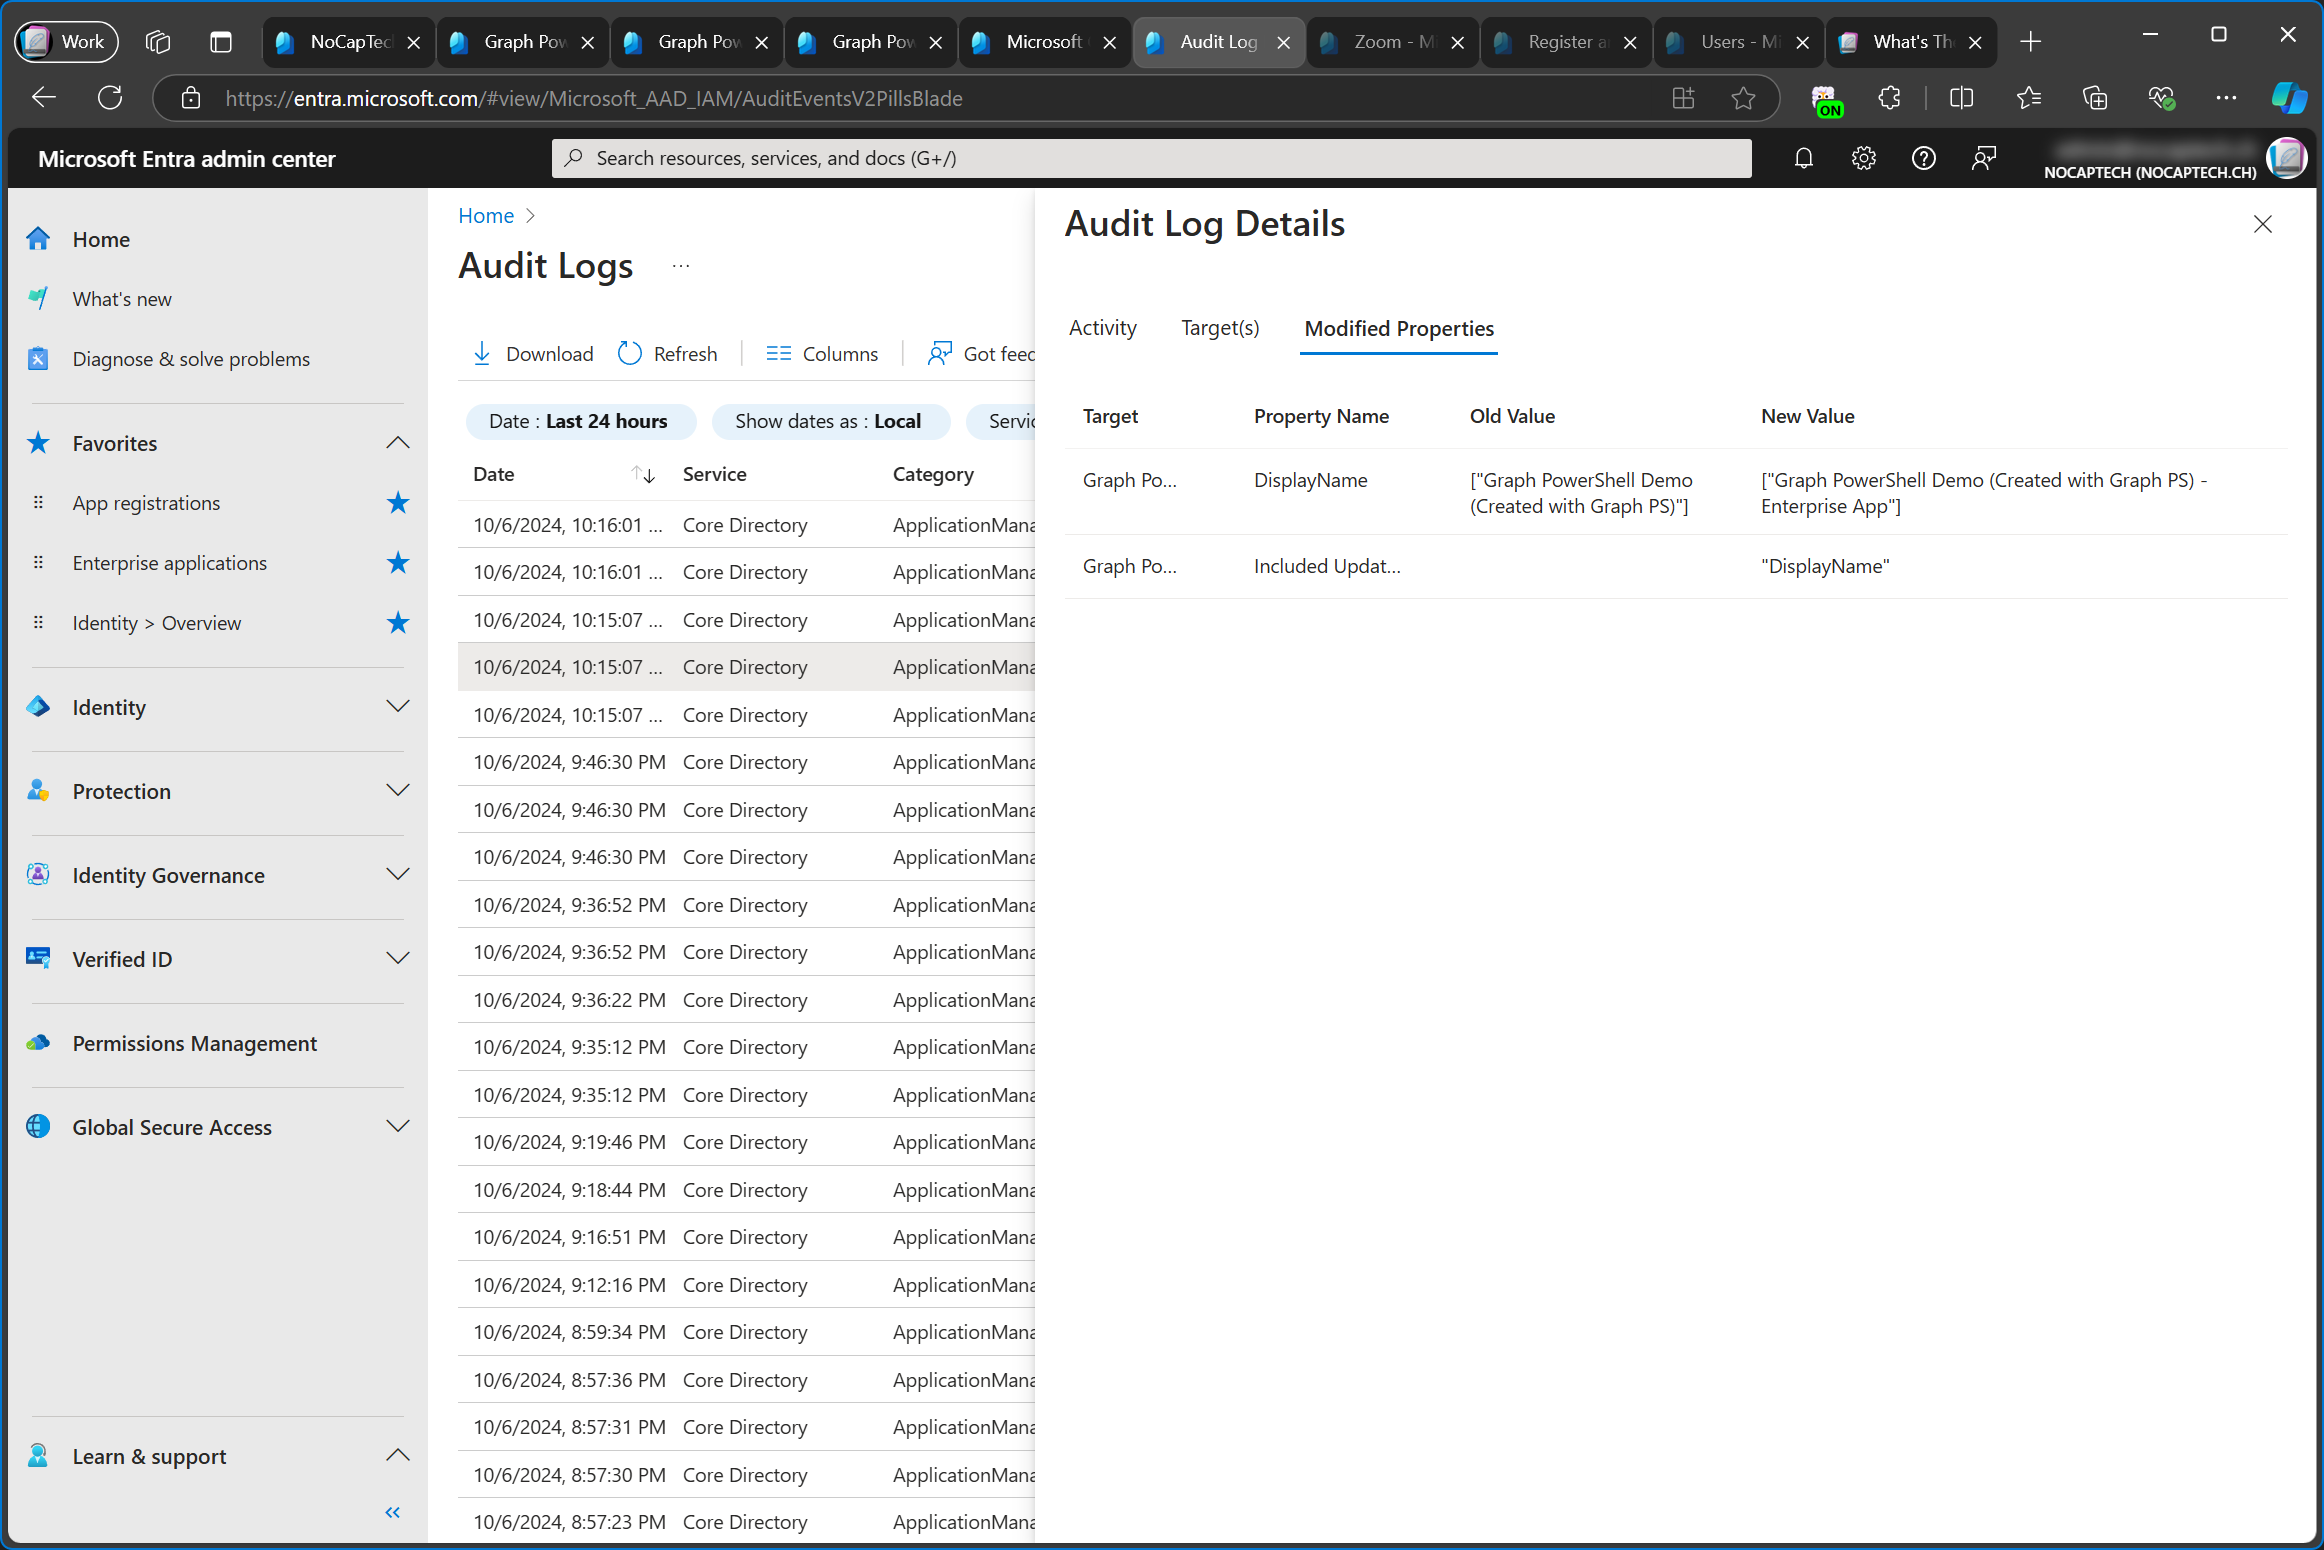Expand the Global Secure Access section

tap(398, 1127)
